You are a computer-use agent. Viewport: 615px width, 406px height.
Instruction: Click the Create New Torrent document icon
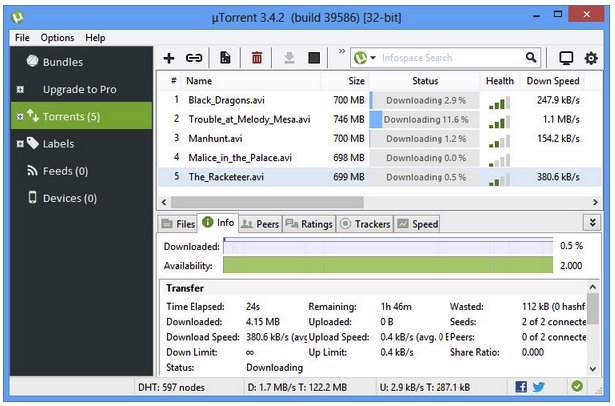tap(225, 58)
